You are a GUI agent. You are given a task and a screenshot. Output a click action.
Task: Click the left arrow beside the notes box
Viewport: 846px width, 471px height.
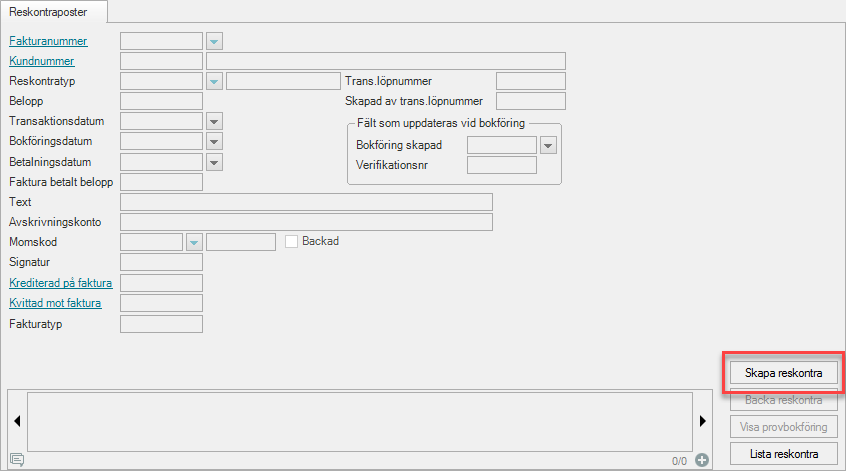[x=14, y=420]
